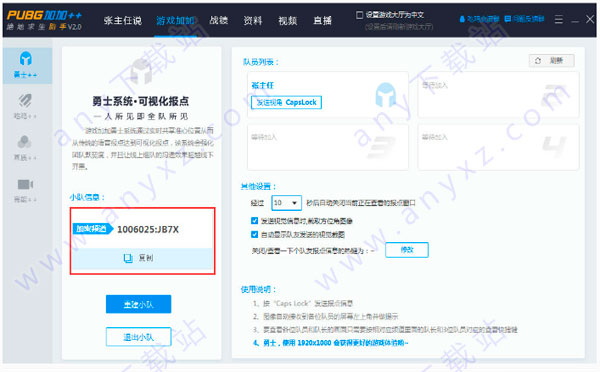Click the PUBG加加++ logo
This screenshot has height=372, width=600.
click(44, 20)
